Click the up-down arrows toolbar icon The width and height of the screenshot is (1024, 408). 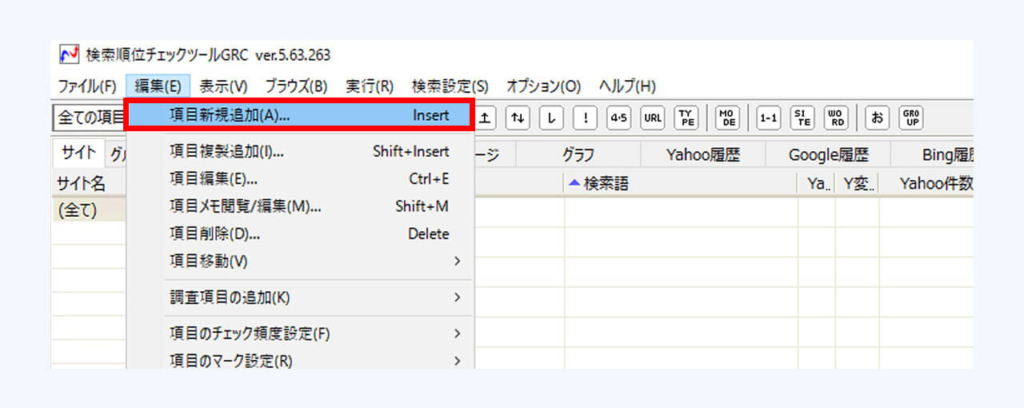point(518,118)
